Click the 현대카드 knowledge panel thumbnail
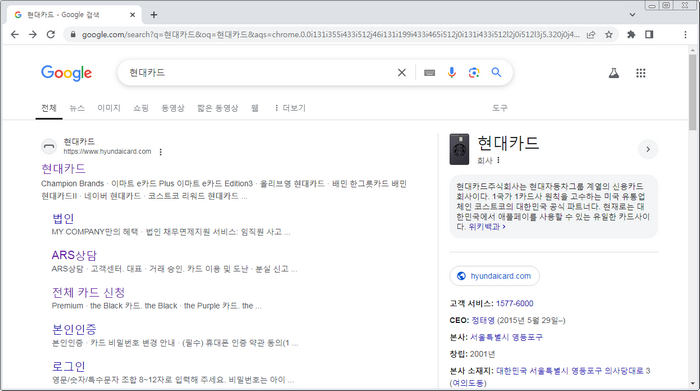Screen dimensions: 700x391 tap(459, 149)
